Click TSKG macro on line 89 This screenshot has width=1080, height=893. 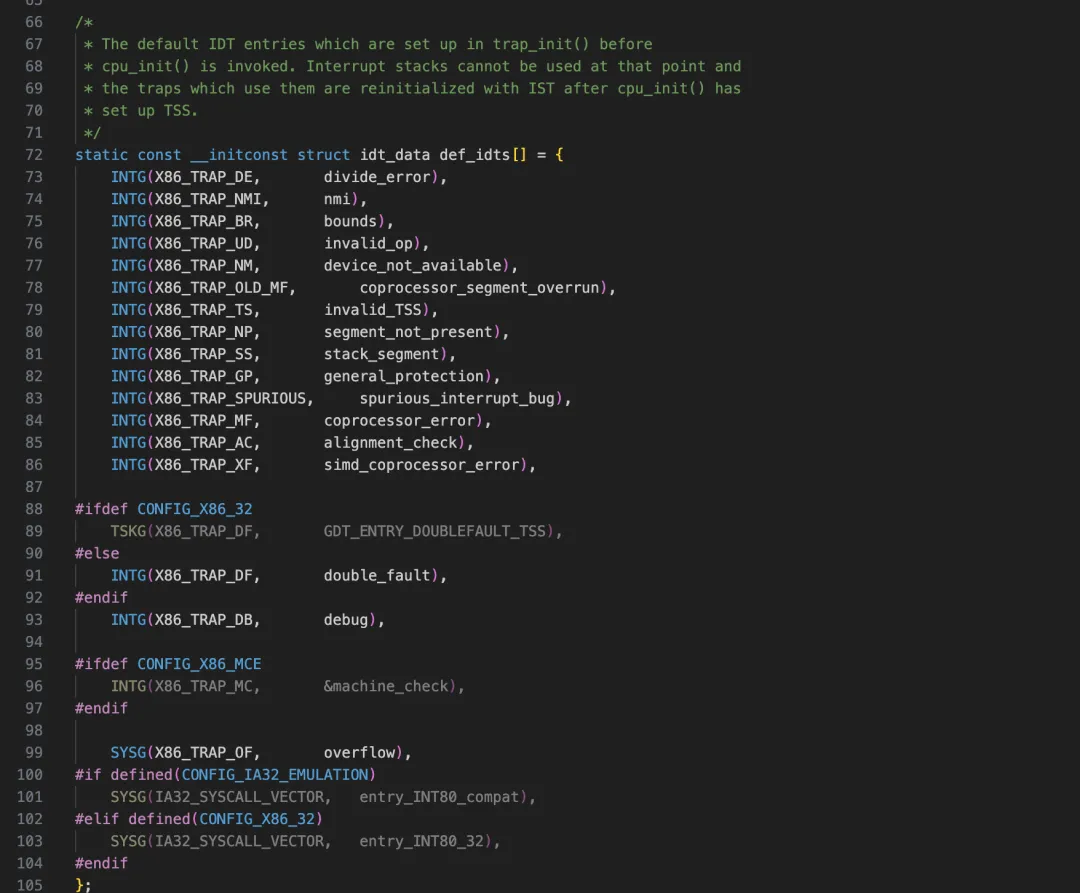click(x=128, y=531)
